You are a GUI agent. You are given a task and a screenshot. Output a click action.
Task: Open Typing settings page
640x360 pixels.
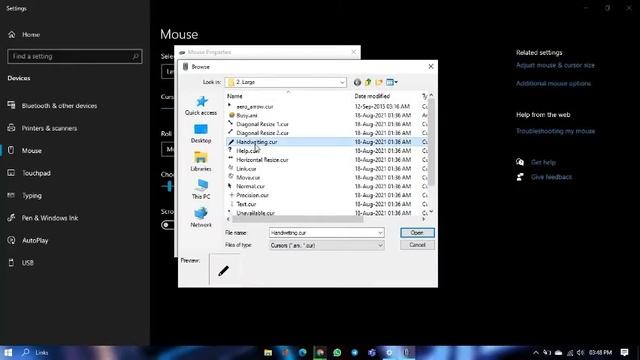(x=31, y=196)
